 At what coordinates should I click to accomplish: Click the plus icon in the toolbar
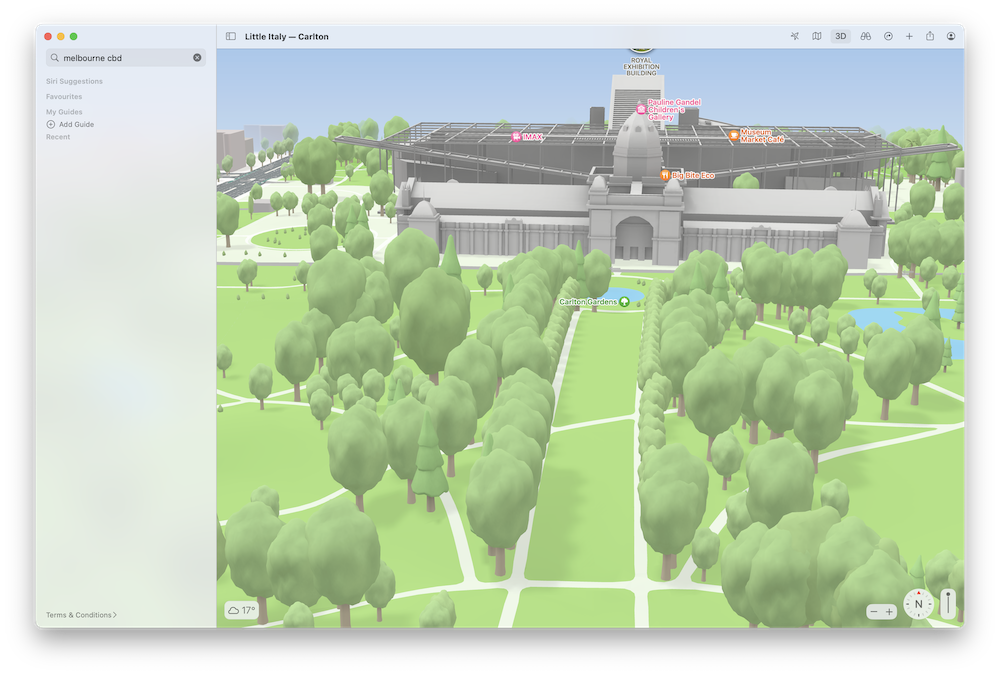[909, 36]
